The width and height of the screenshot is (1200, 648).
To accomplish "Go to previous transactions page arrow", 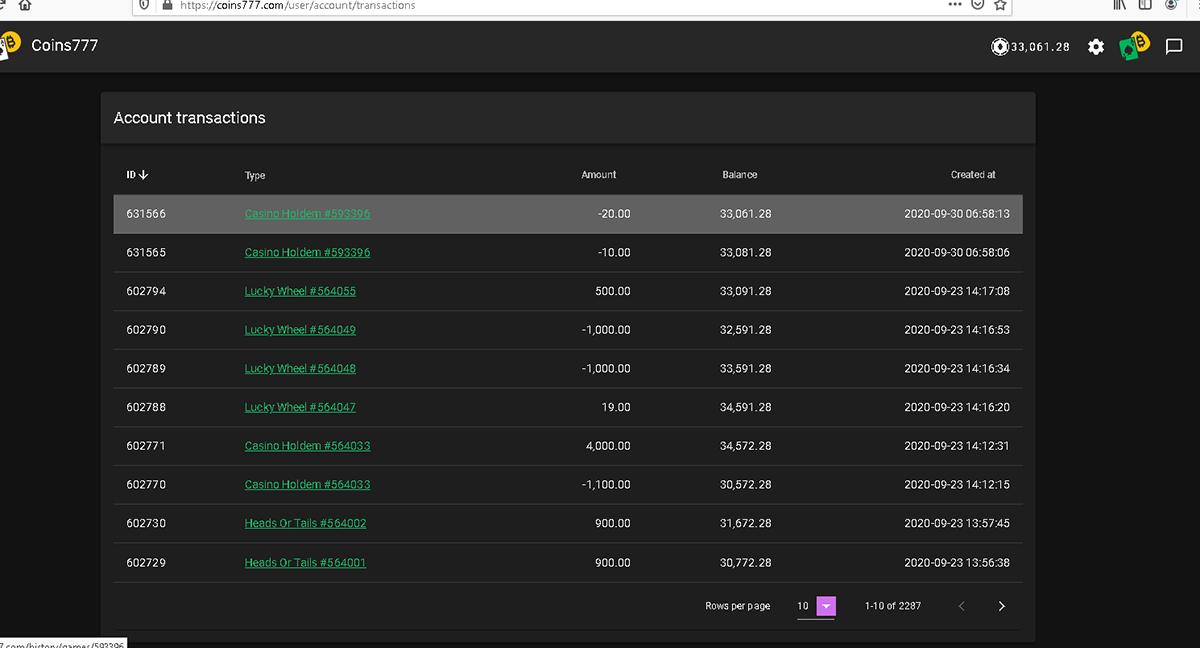I will [962, 606].
